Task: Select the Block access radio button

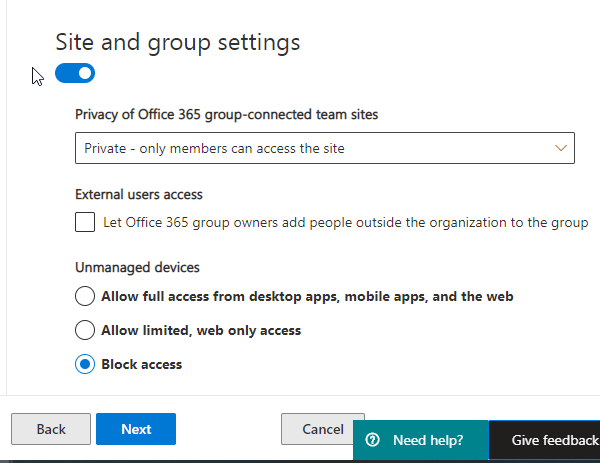Action: pyautogui.click(x=85, y=365)
